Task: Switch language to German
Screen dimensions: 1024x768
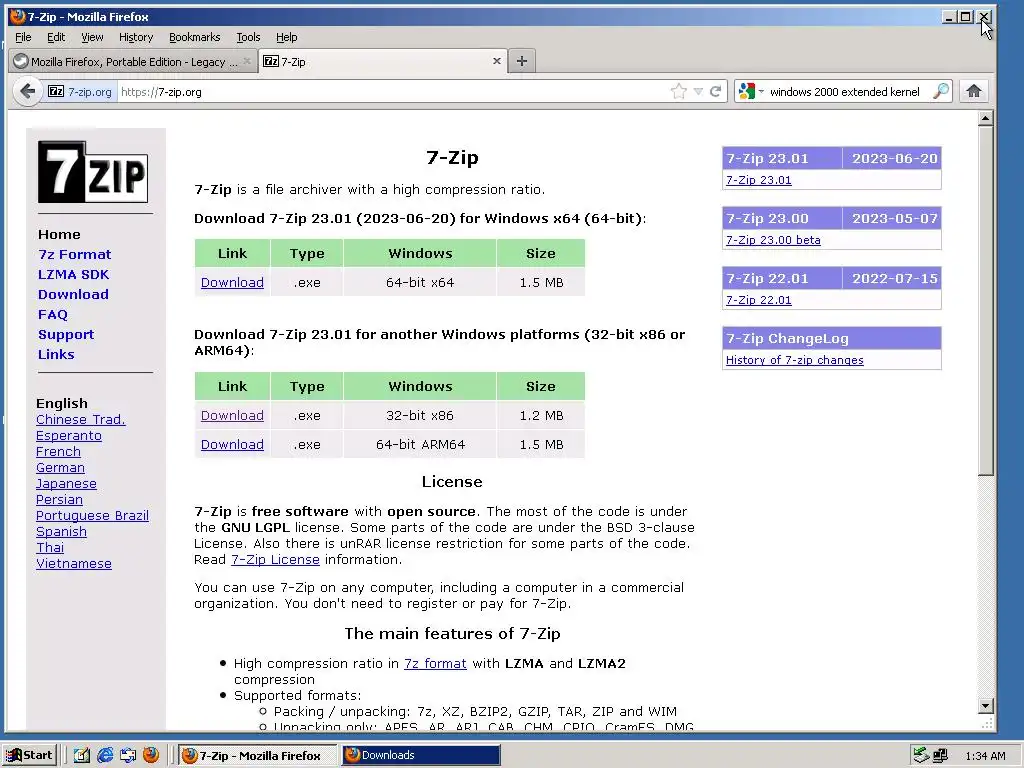Action: click(x=60, y=468)
